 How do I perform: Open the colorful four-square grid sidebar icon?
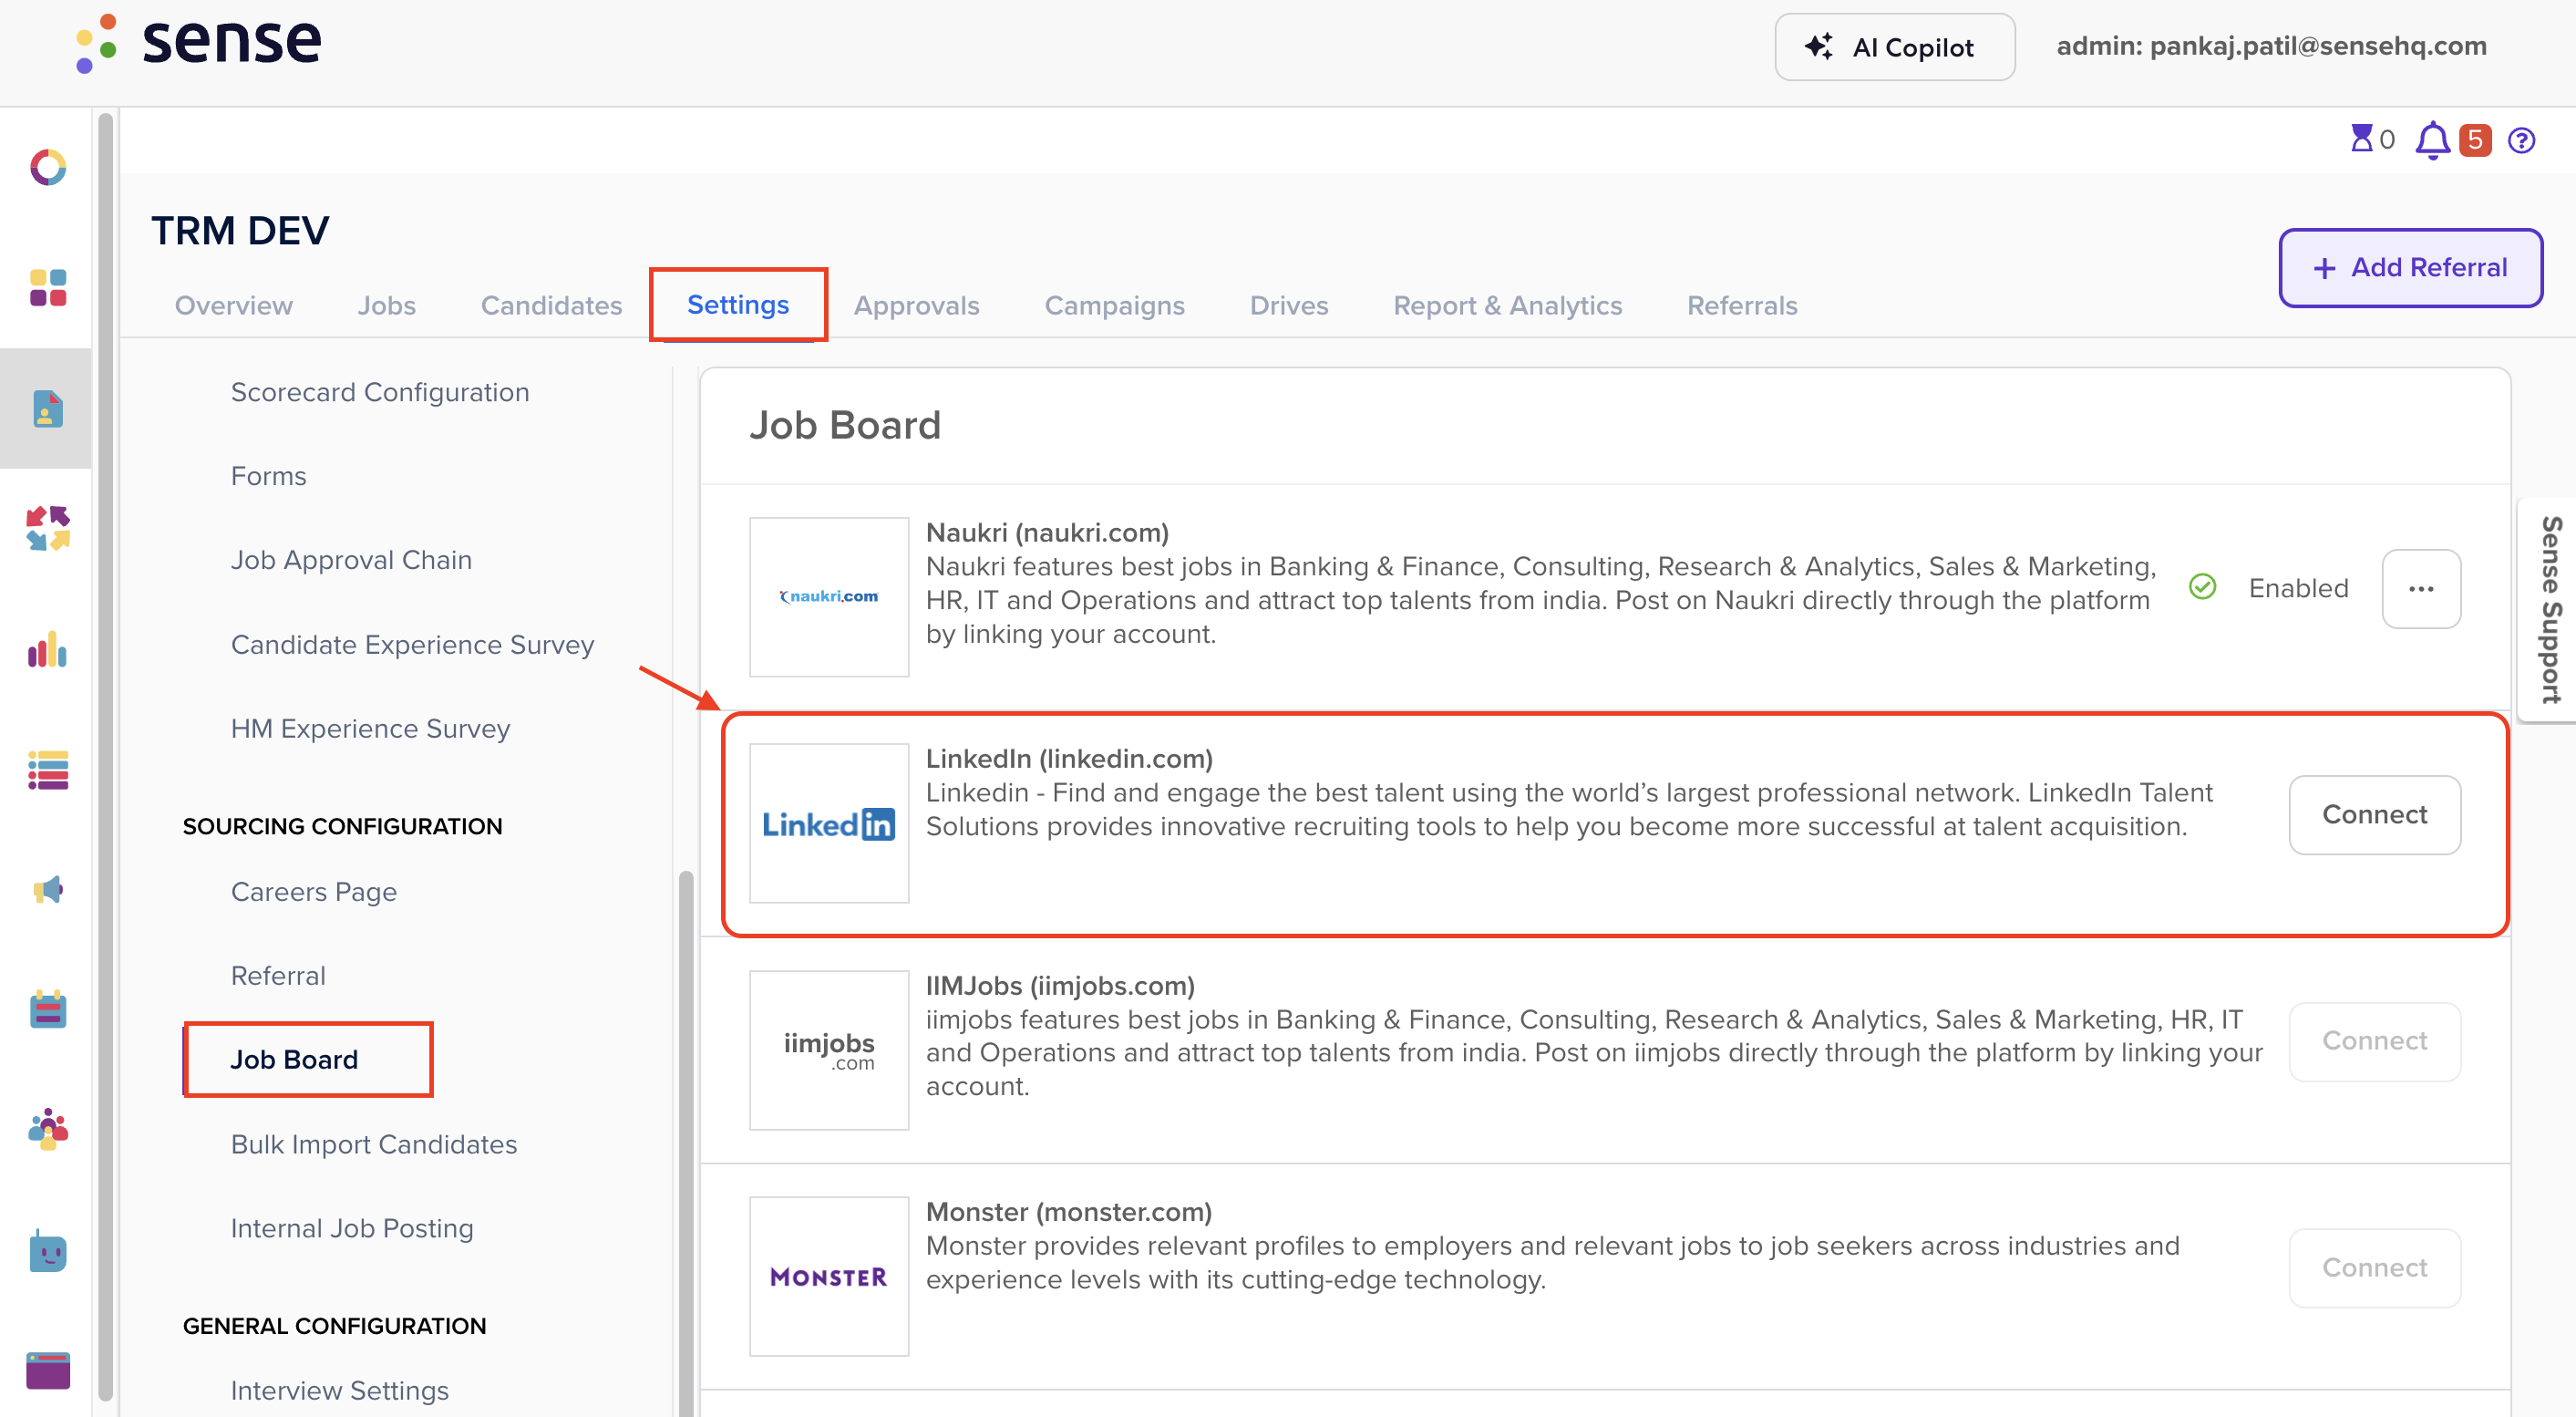coord(48,288)
